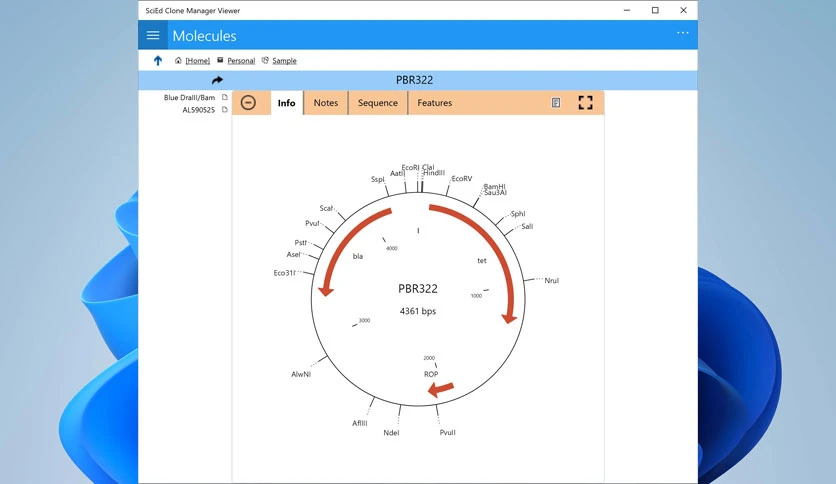Click the SphI restriction site label
Screen dimensions: 836x484
coord(518,214)
